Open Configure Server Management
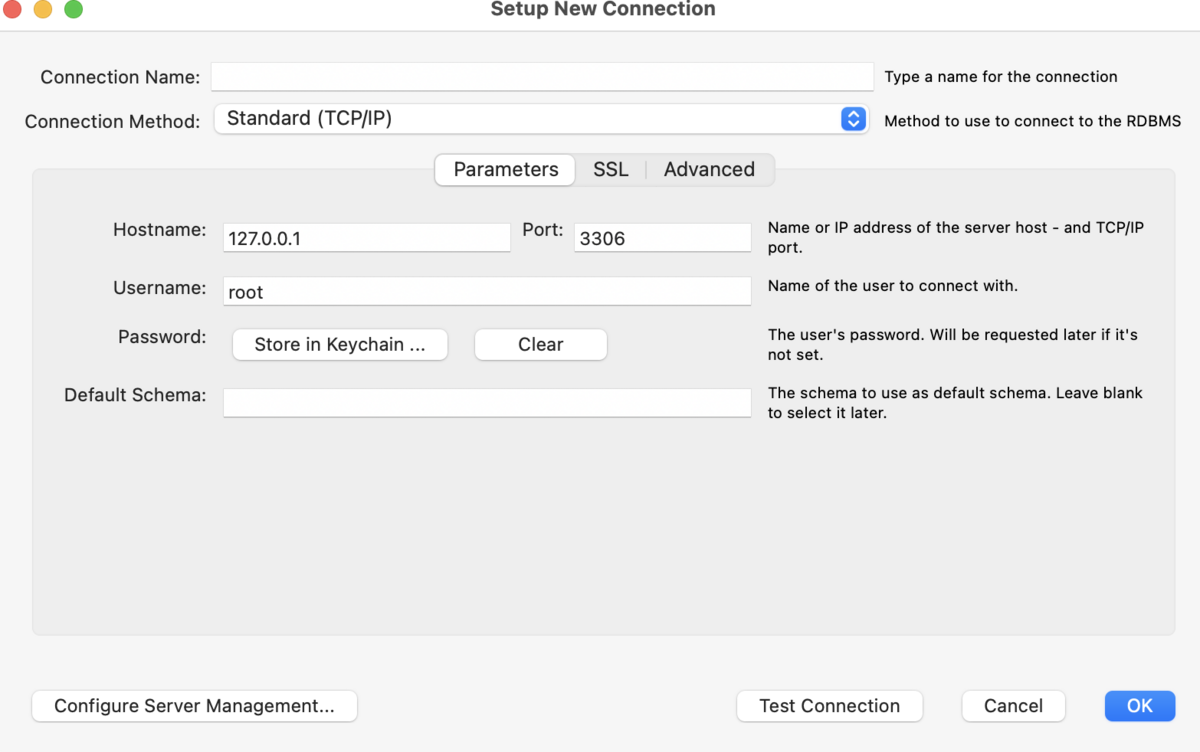 coord(194,706)
